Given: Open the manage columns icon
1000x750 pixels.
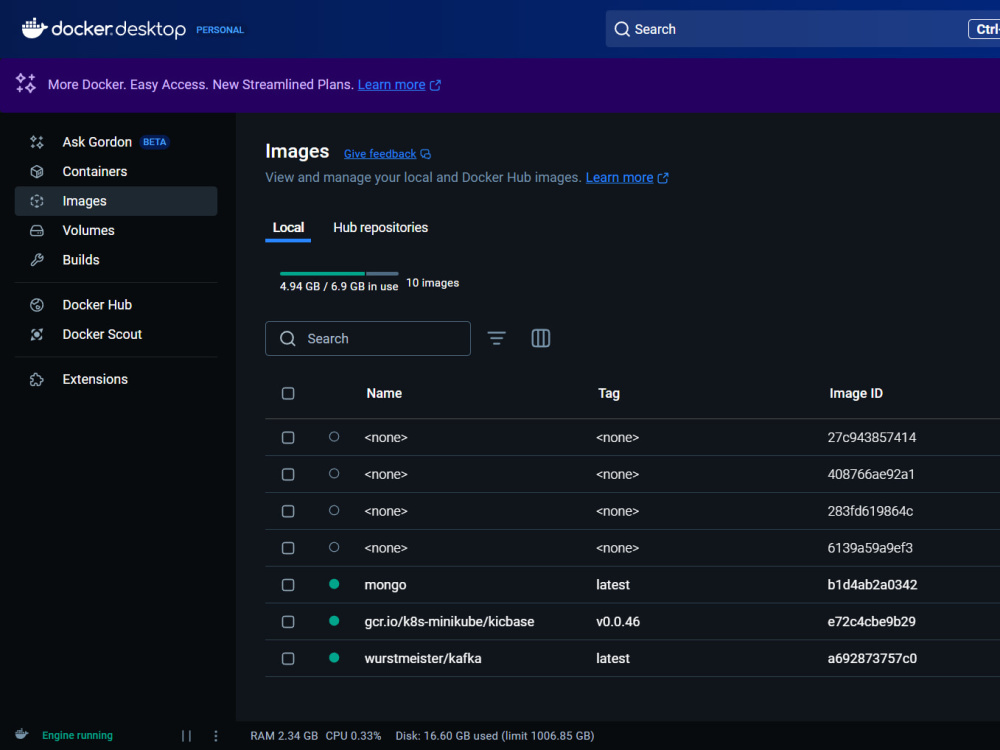Looking at the screenshot, I should tap(541, 338).
